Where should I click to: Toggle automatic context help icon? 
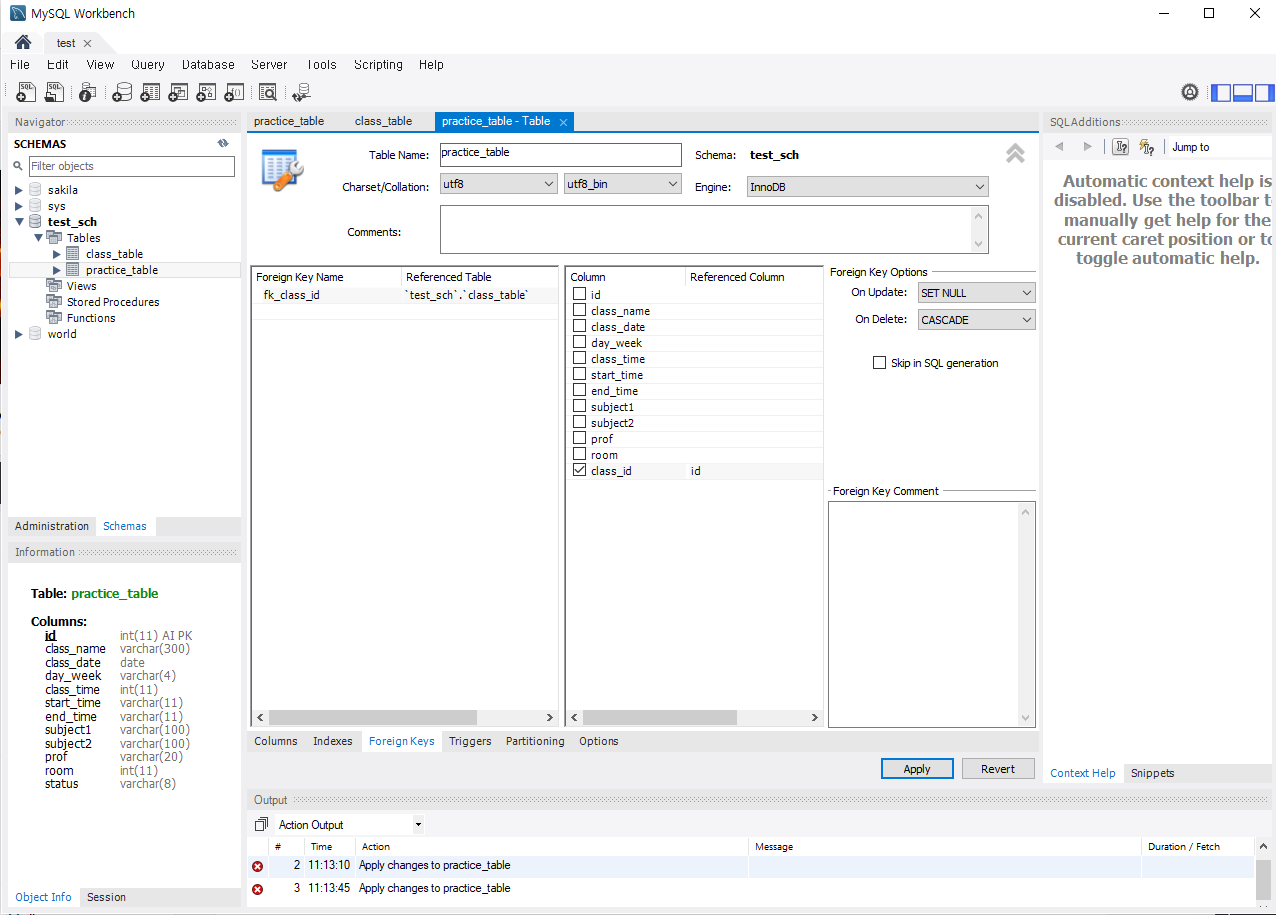[1147, 147]
